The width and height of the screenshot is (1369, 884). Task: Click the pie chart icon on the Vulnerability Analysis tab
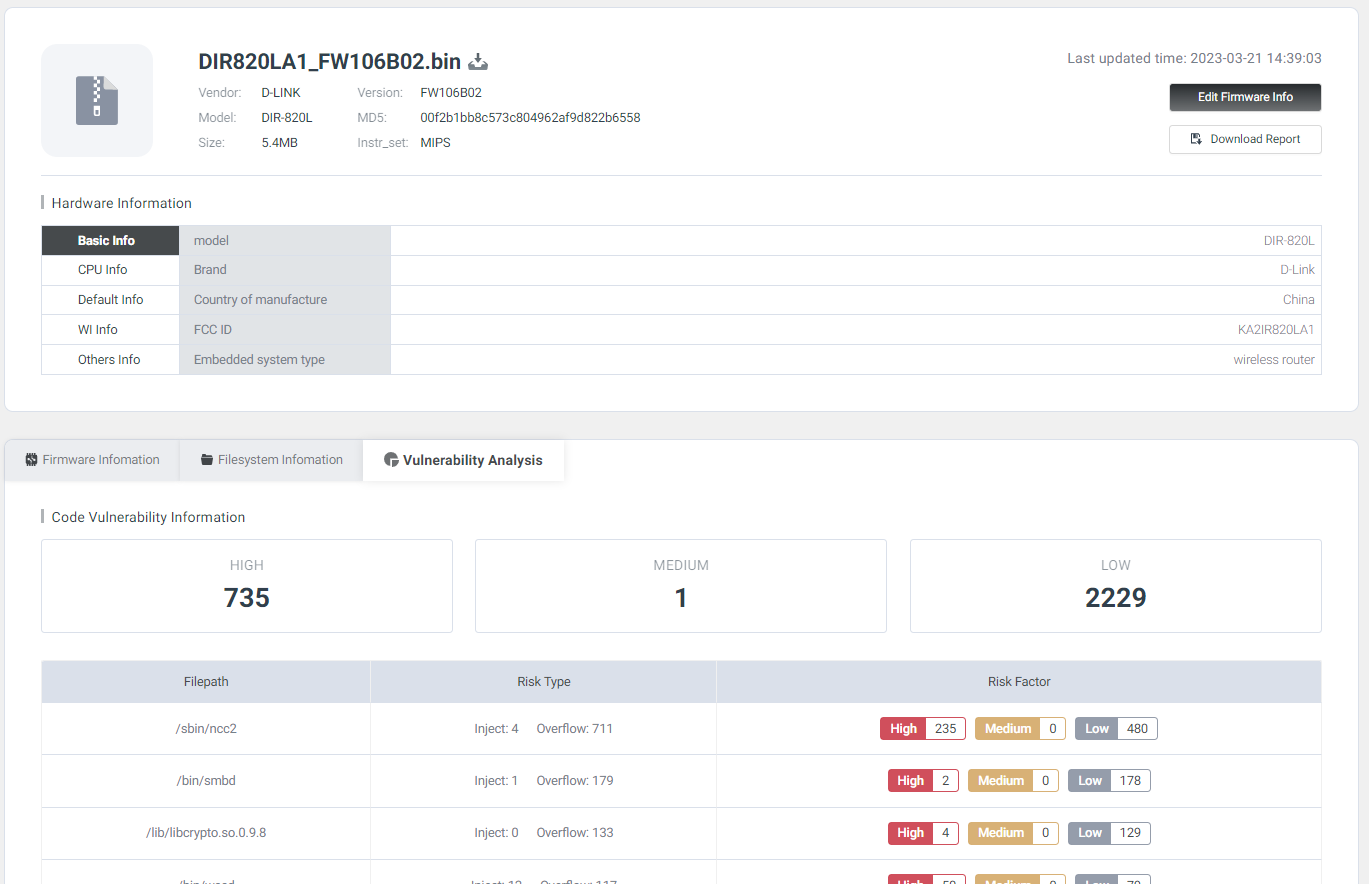click(391, 460)
